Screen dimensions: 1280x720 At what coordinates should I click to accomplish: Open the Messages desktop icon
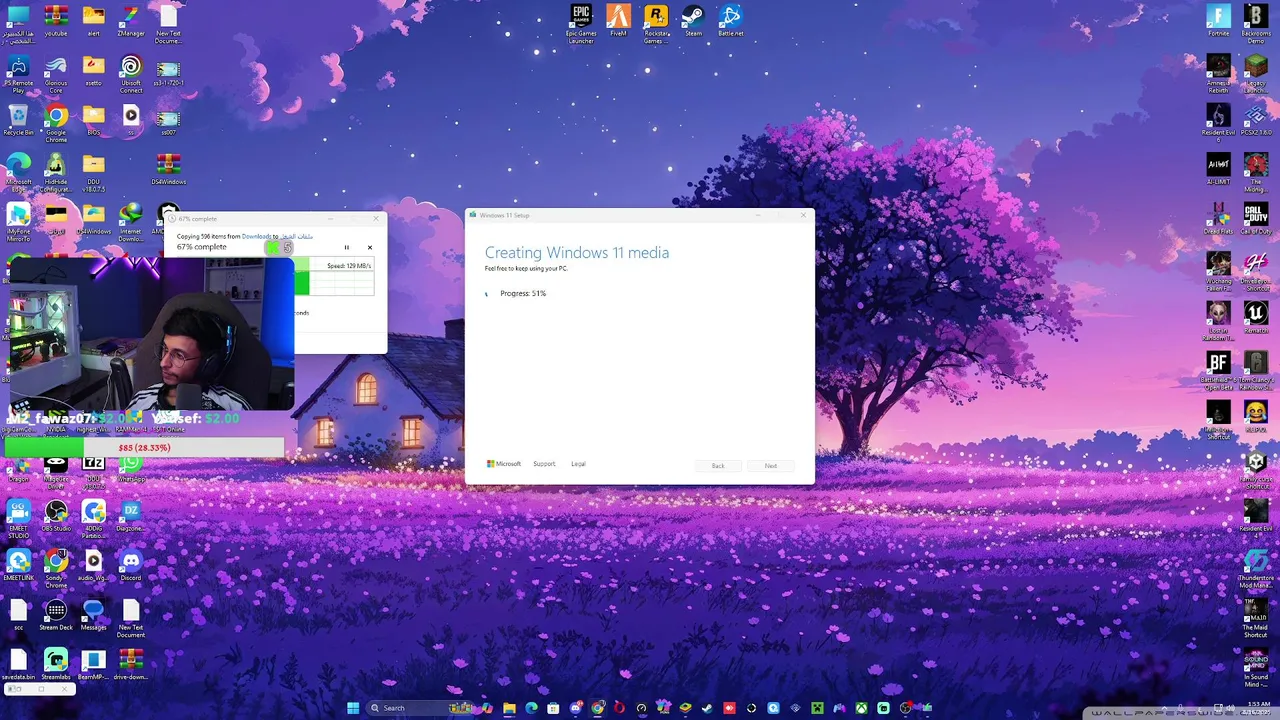tap(93, 615)
